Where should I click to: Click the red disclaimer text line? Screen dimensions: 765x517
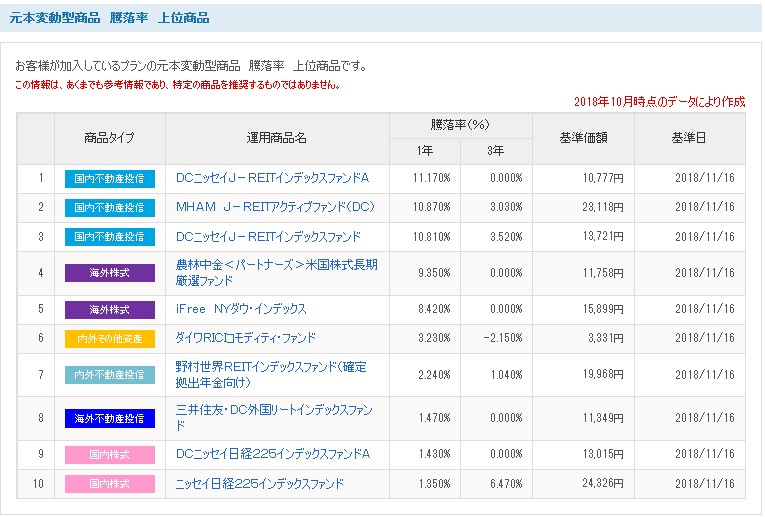(x=178, y=85)
